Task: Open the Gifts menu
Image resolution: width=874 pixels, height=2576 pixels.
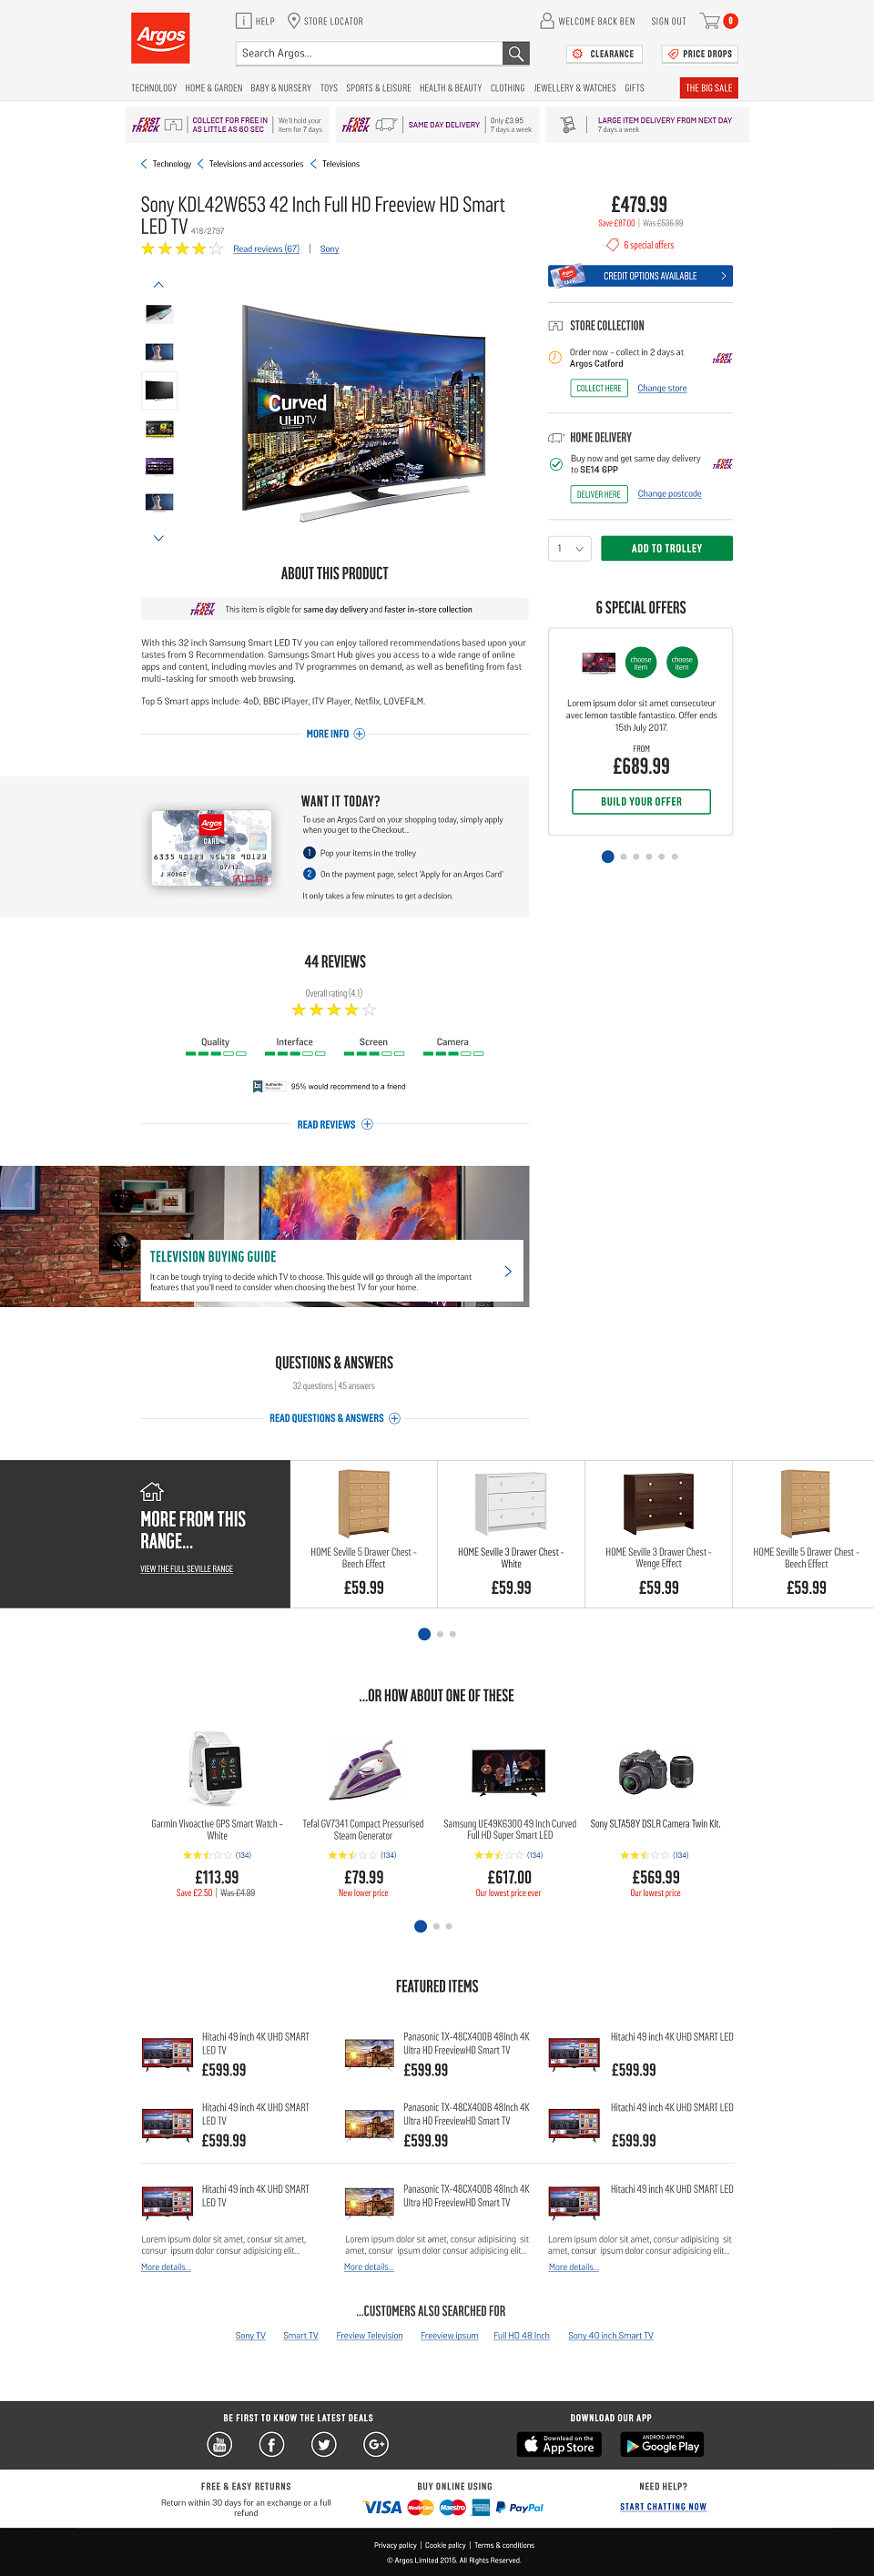Action: [634, 88]
